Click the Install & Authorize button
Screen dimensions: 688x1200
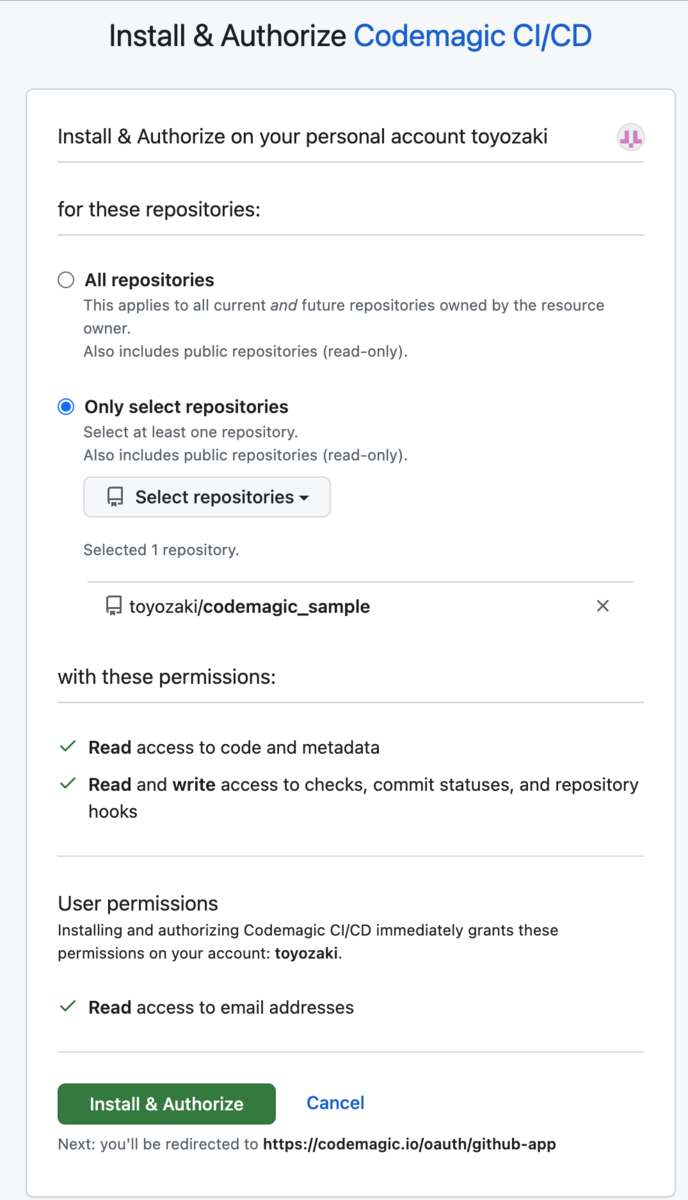point(166,1104)
